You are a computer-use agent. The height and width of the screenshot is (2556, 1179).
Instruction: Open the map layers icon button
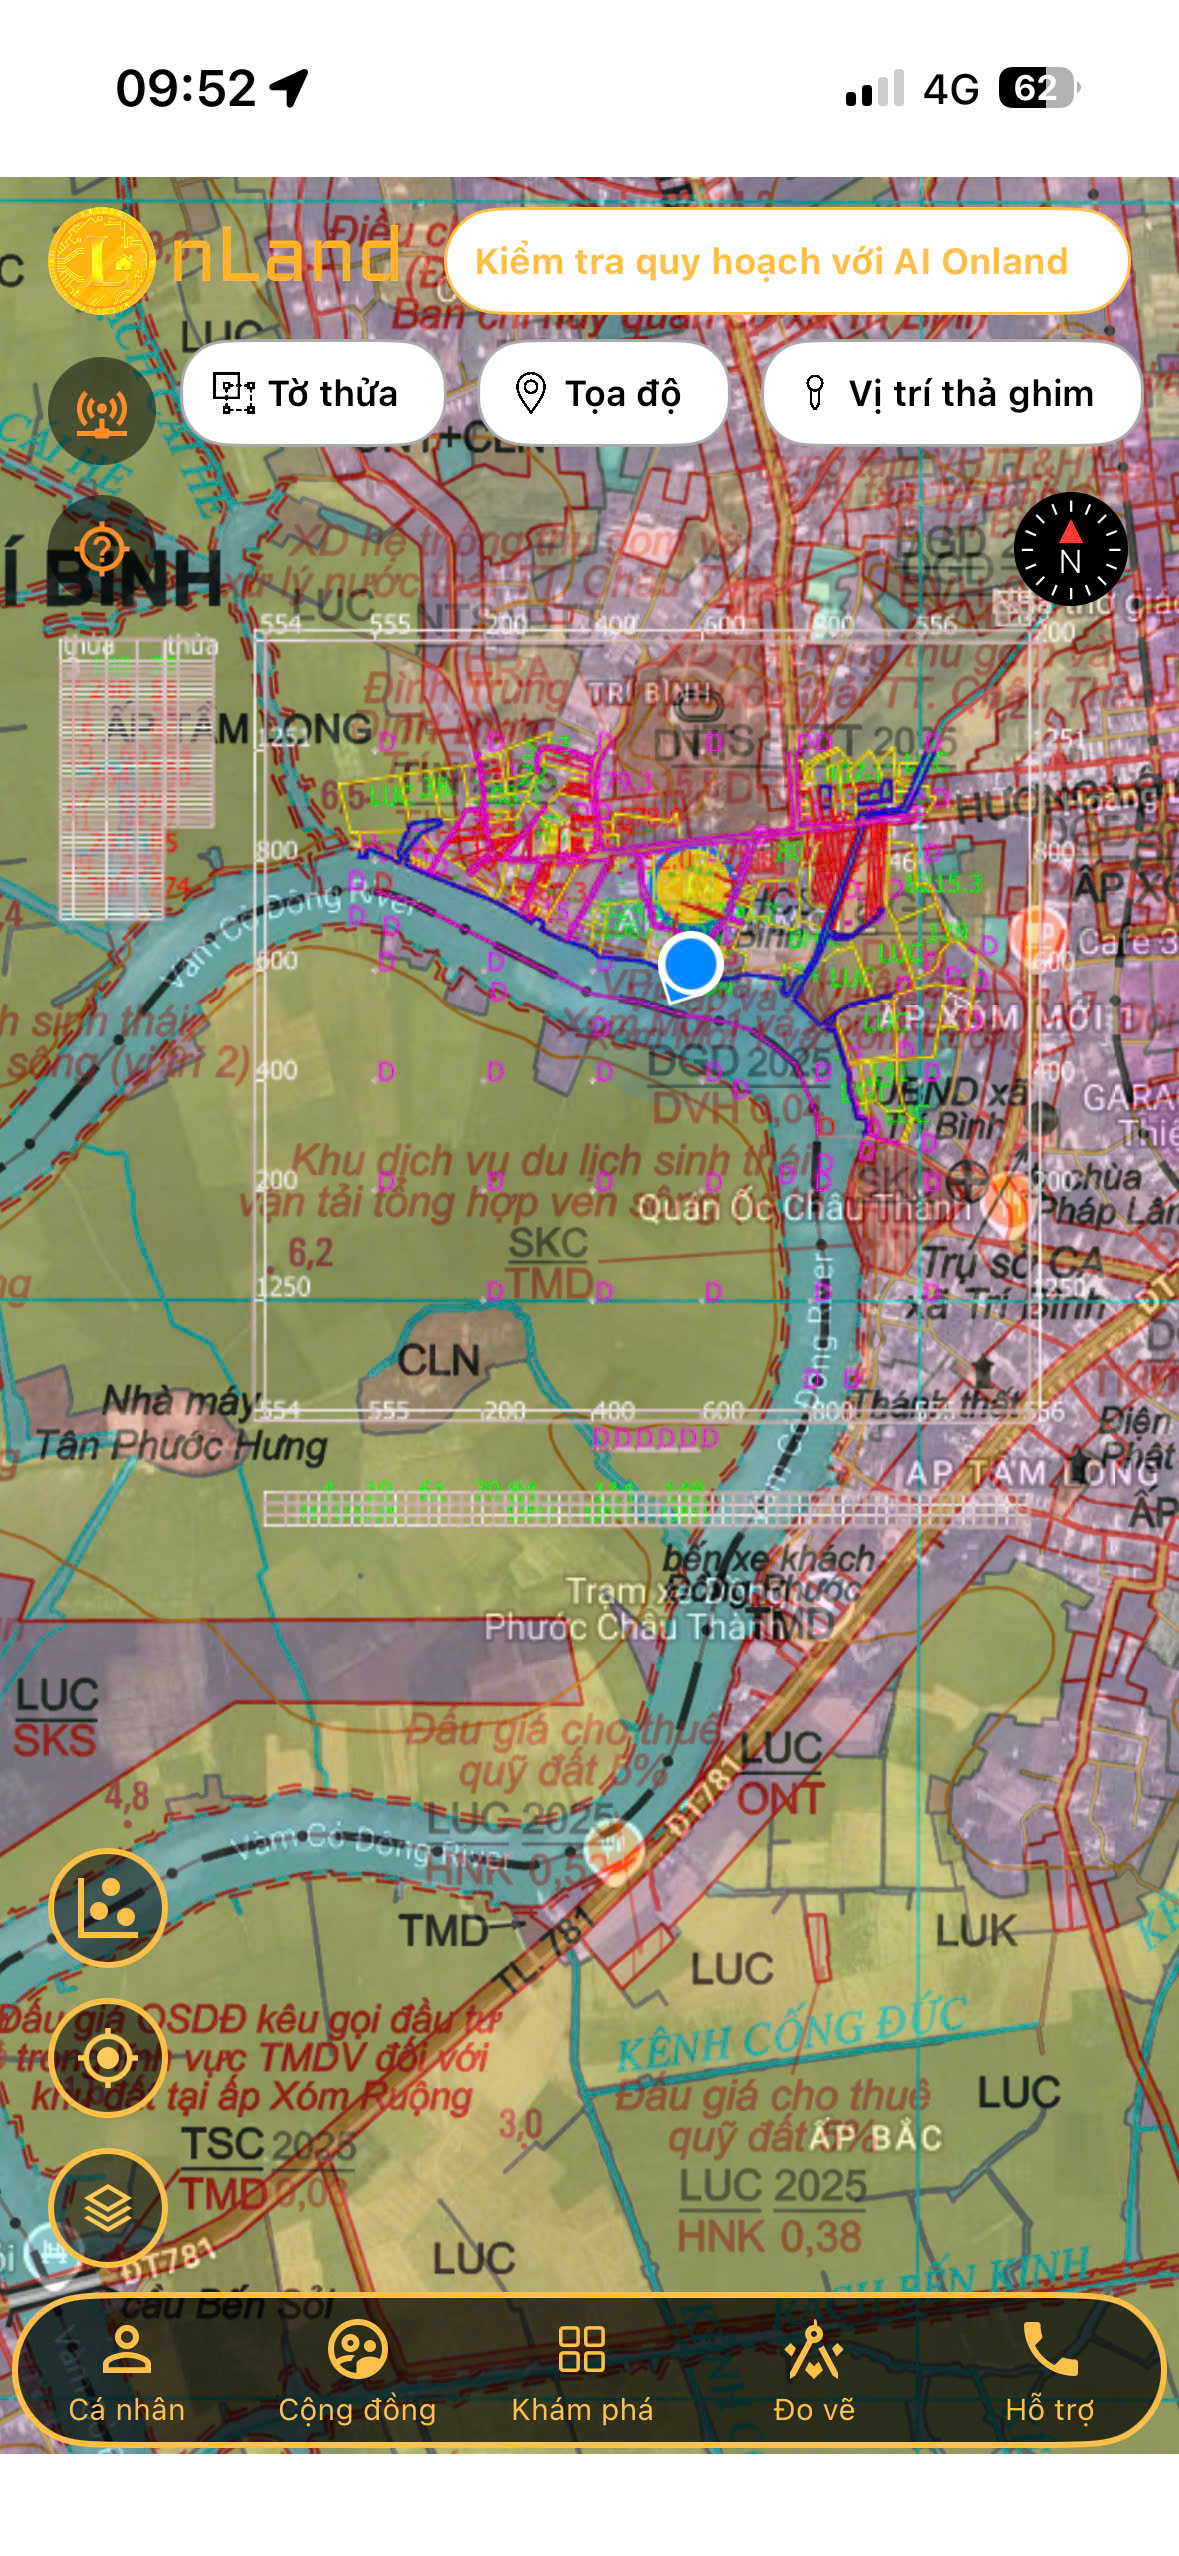pos(108,2208)
